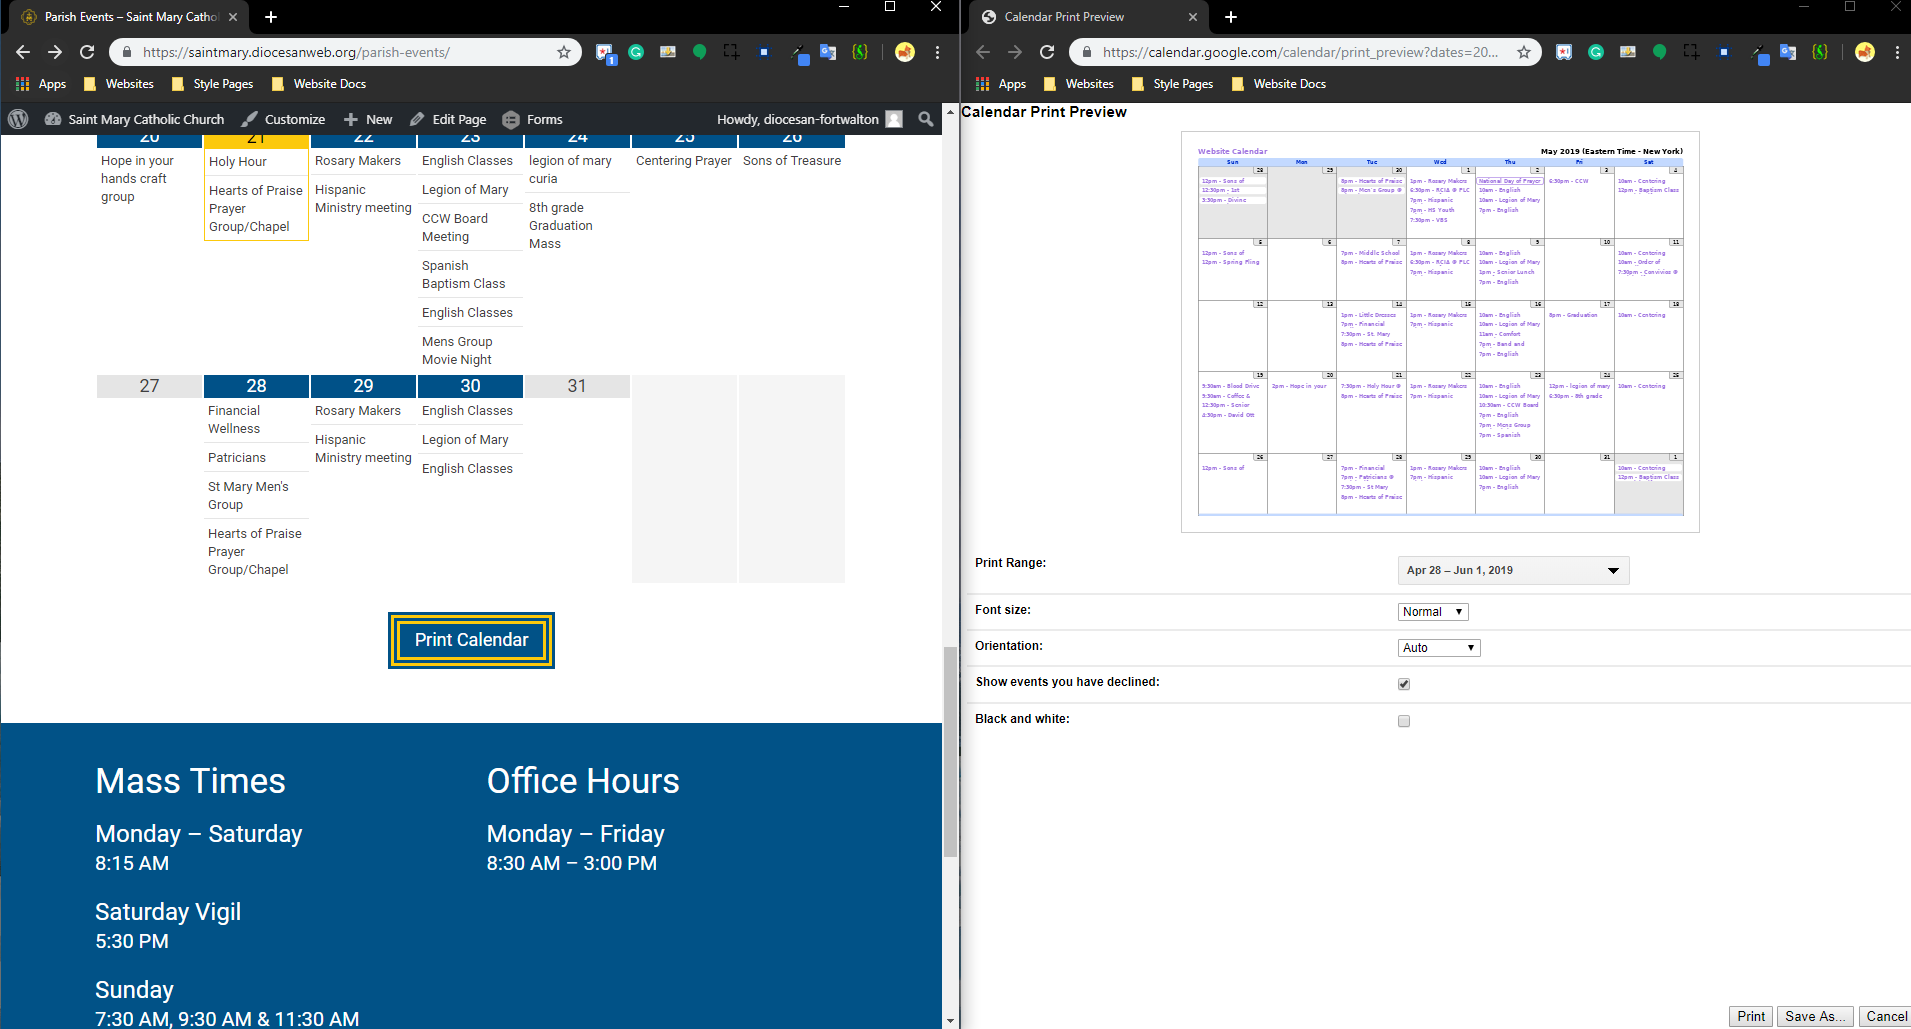Expand the Print Range dropdown
Image resolution: width=1911 pixels, height=1029 pixels.
(x=1513, y=570)
